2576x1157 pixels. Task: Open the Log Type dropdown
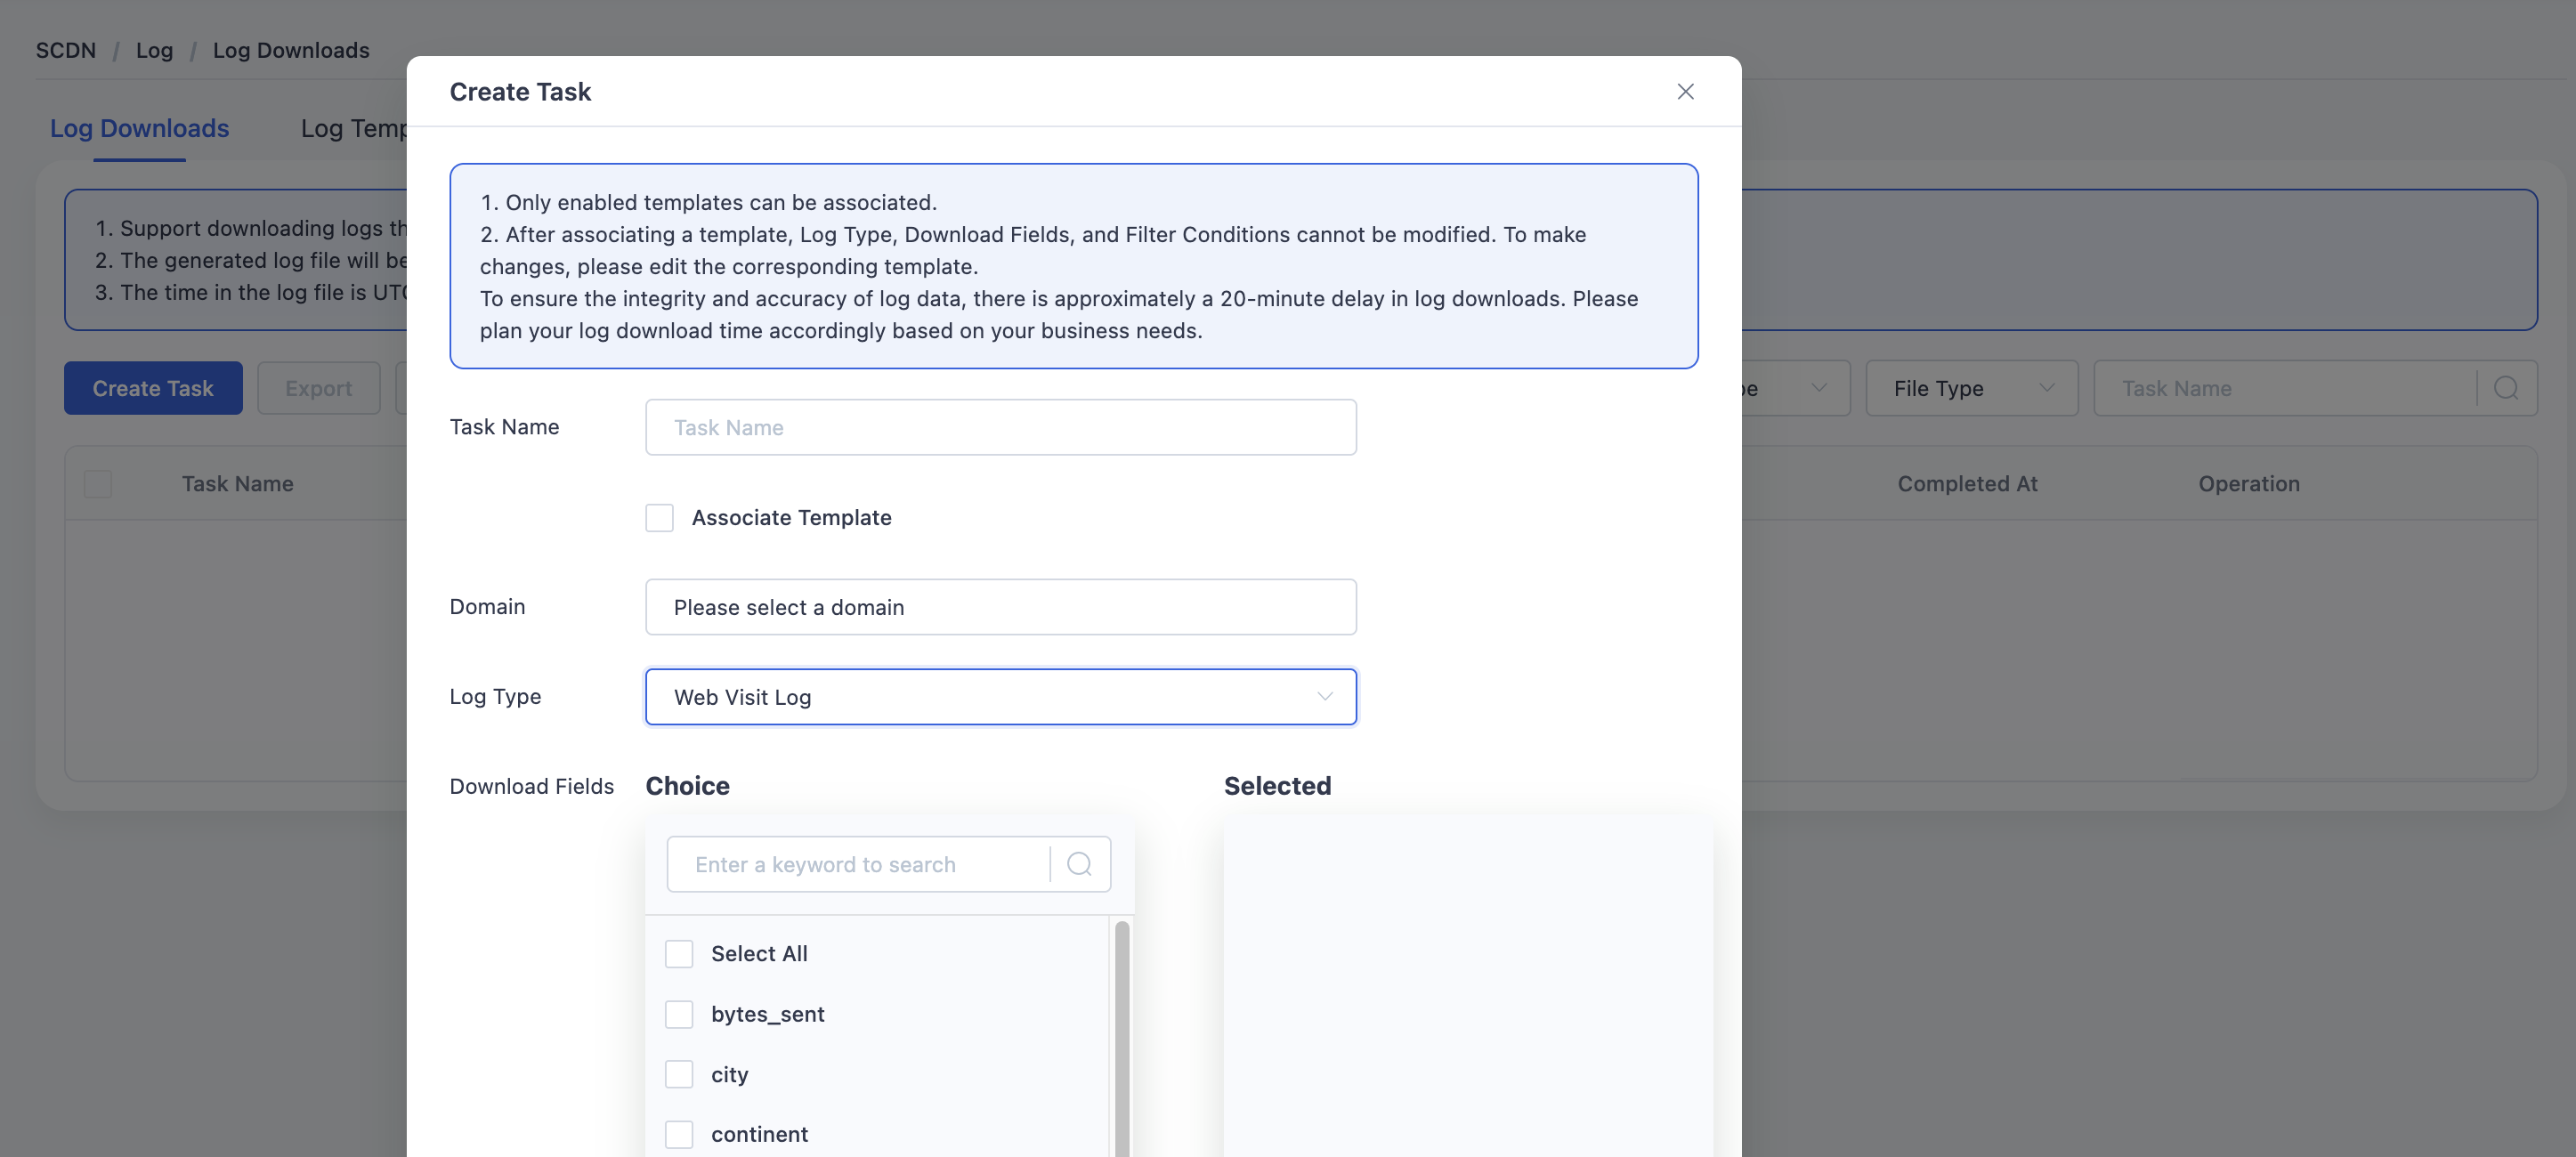[1001, 697]
